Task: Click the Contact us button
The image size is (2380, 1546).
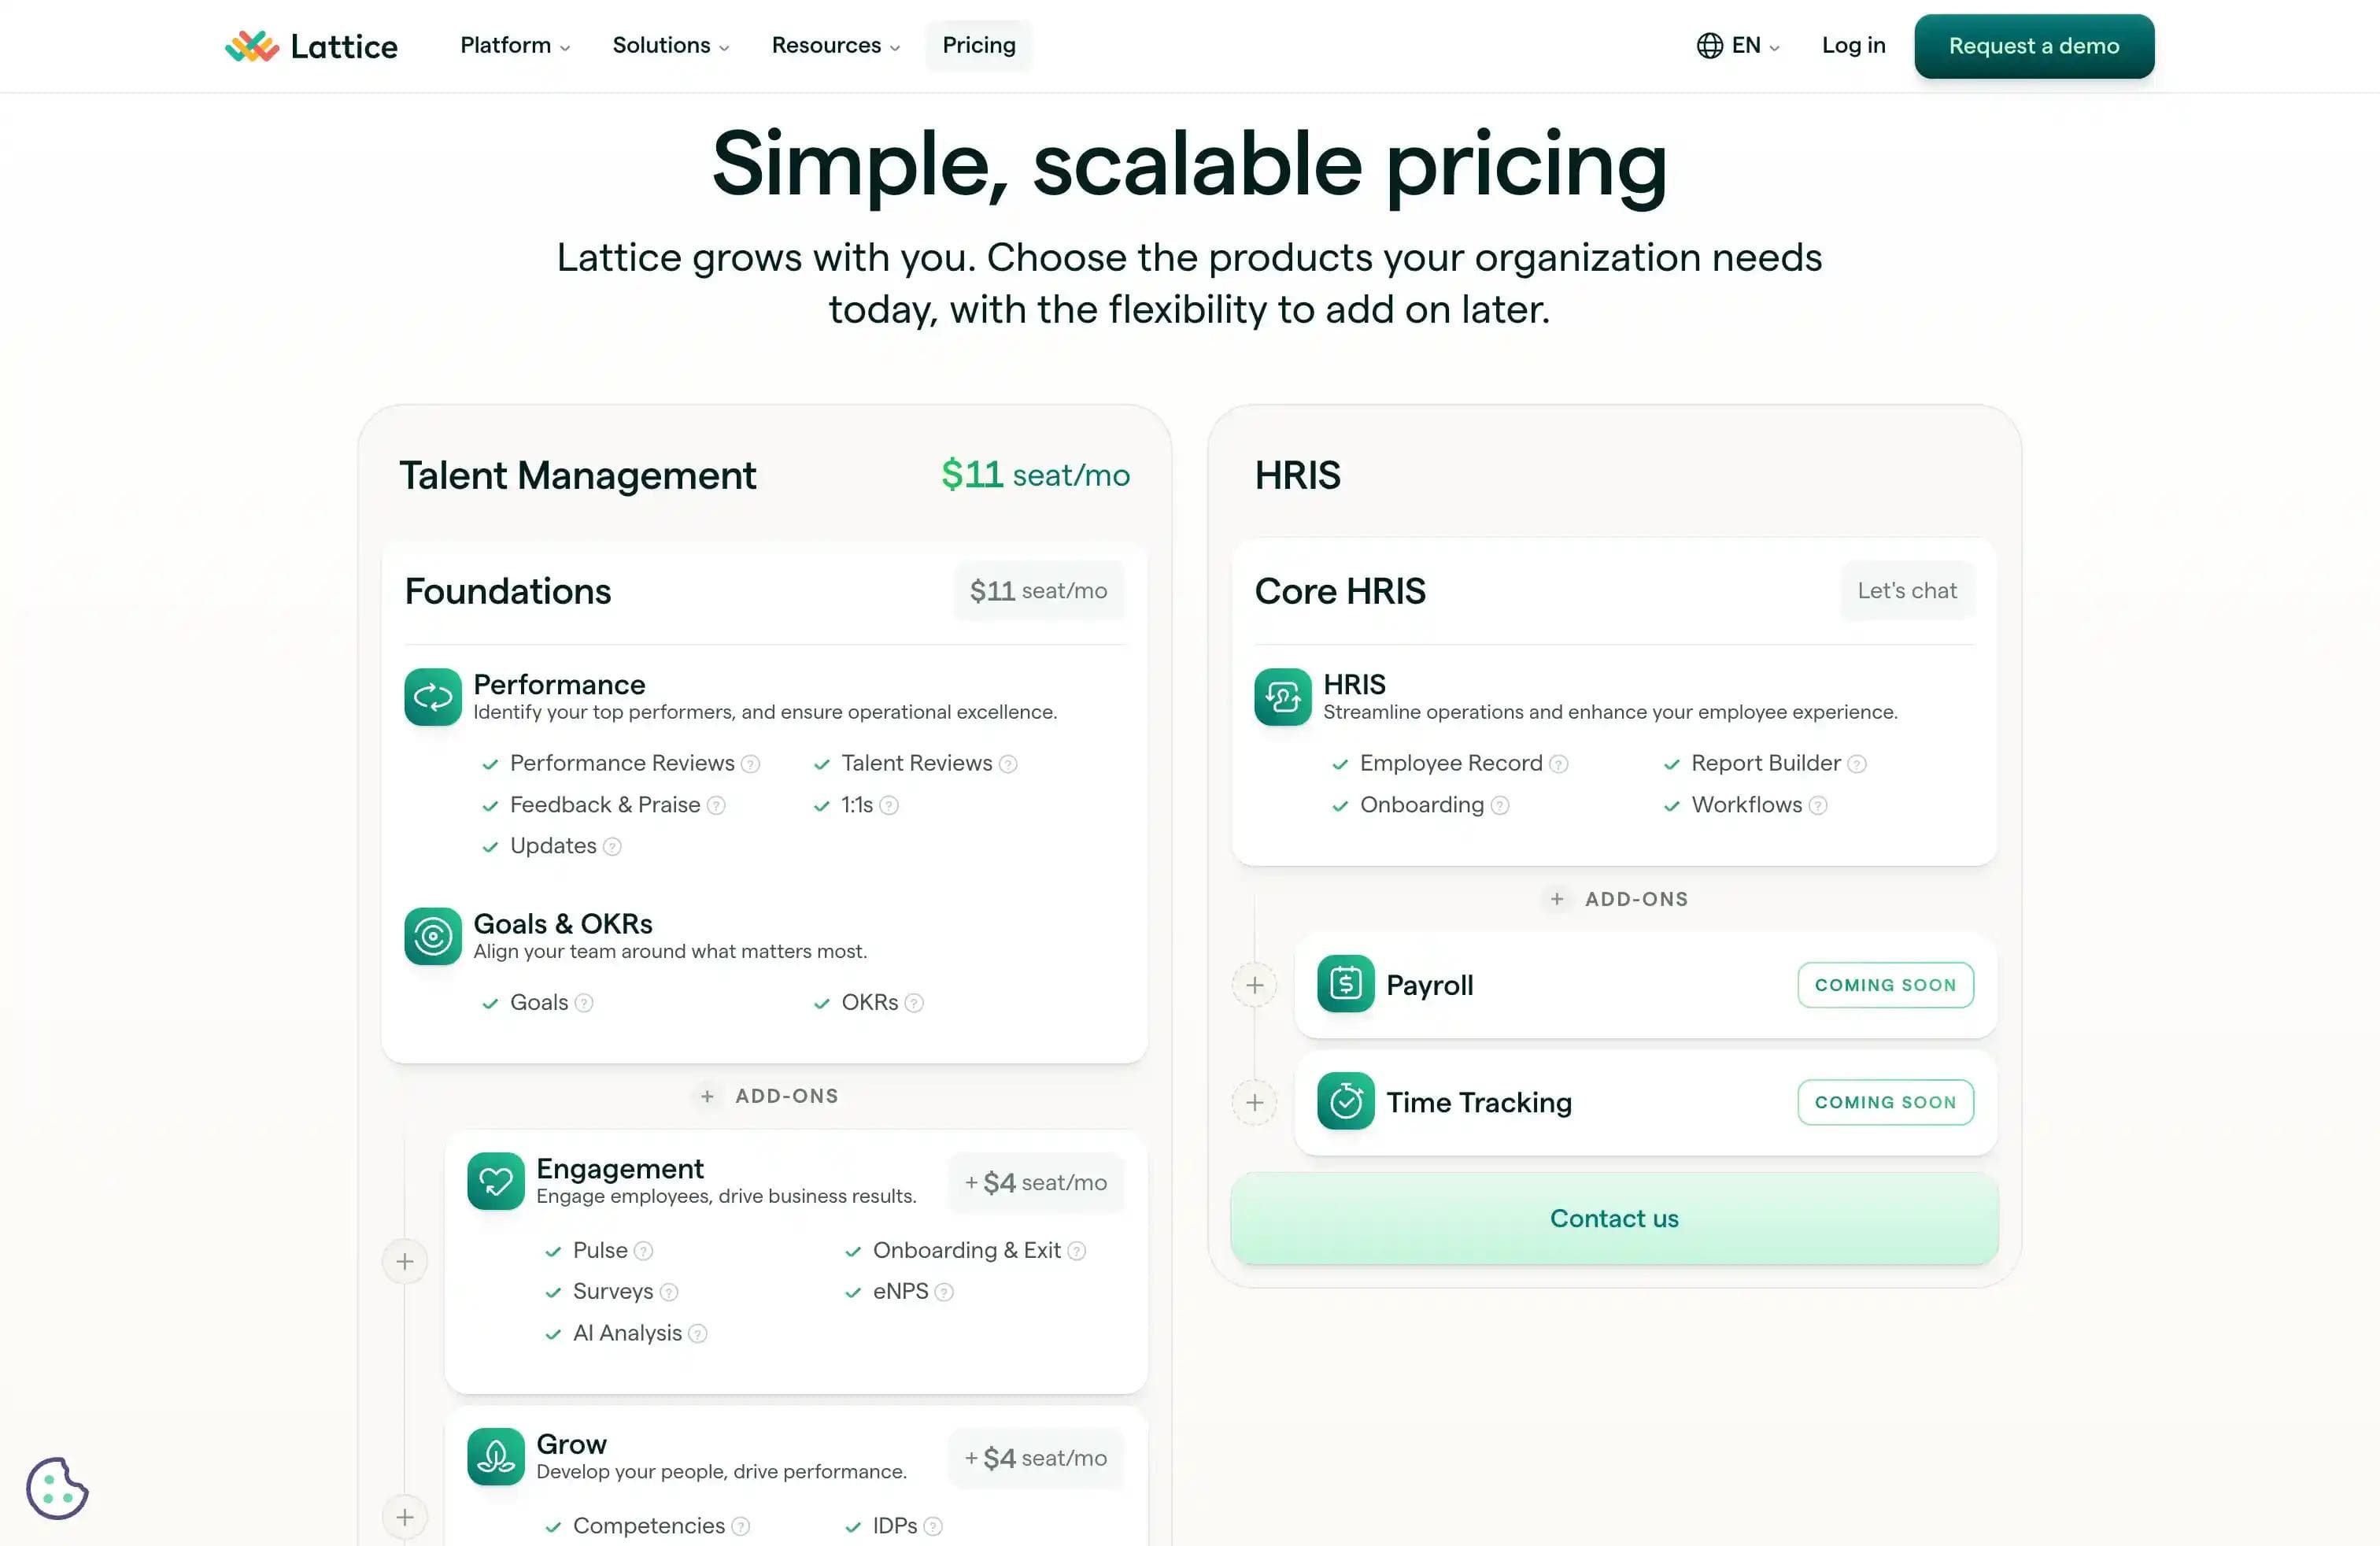Action: 1613,1216
